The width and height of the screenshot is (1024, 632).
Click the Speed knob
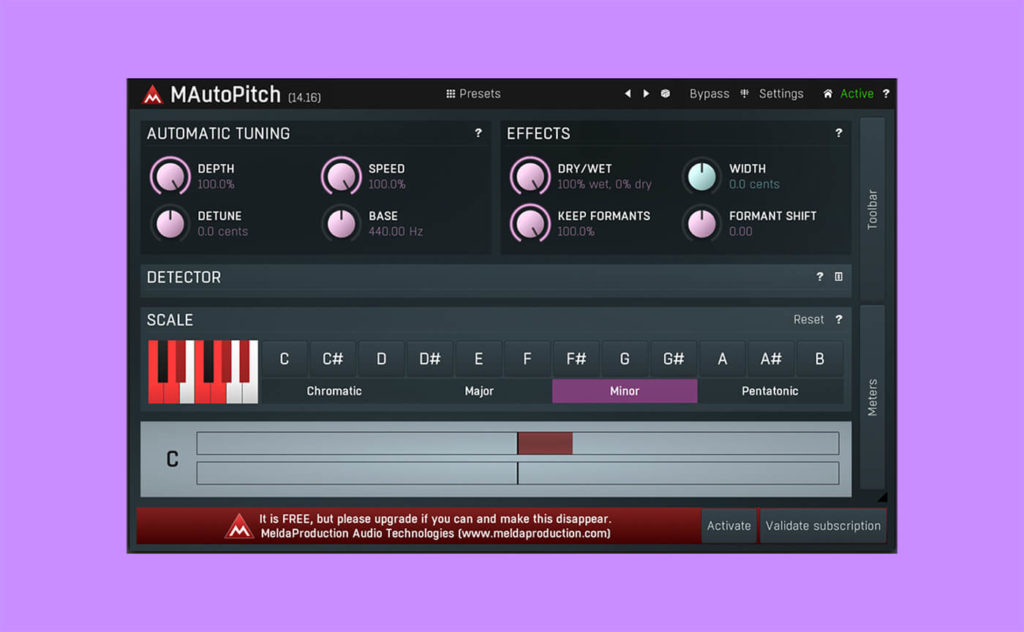(341, 176)
